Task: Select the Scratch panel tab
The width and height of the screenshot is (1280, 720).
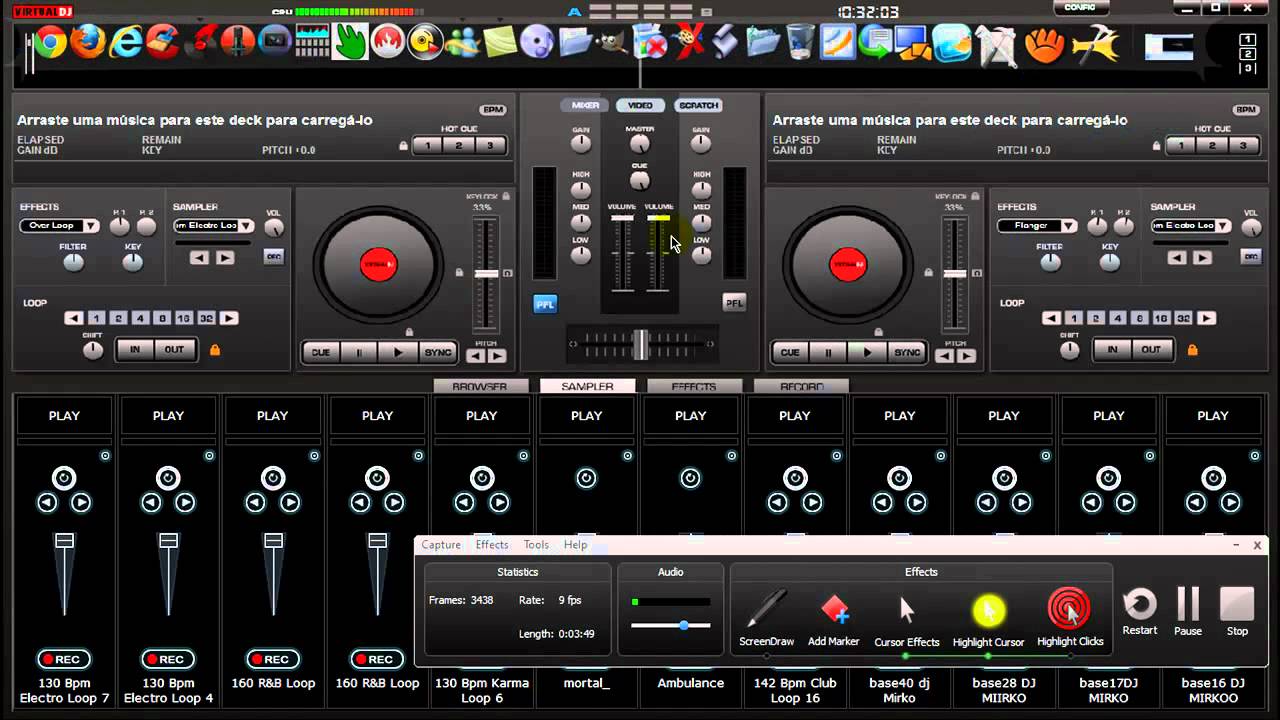Action: coord(698,105)
